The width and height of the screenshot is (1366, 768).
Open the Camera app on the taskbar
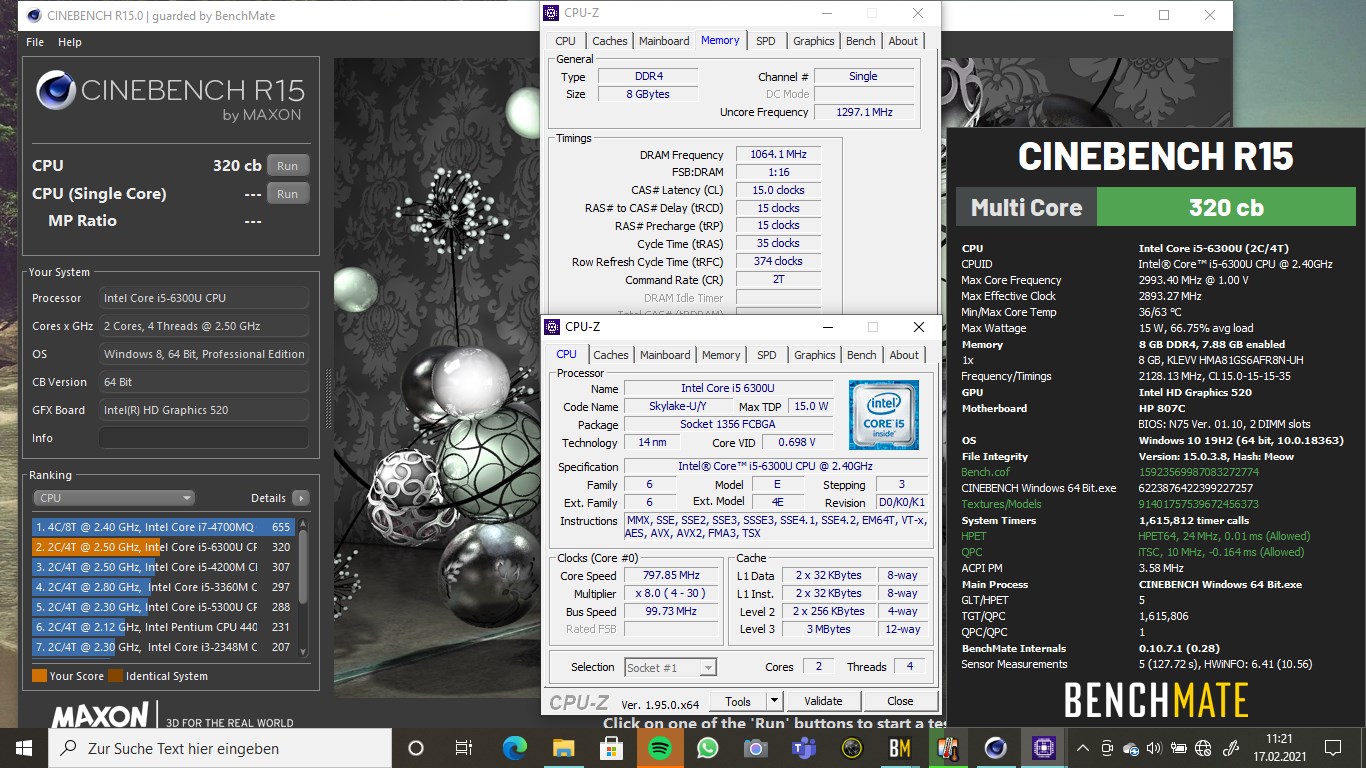click(x=755, y=748)
